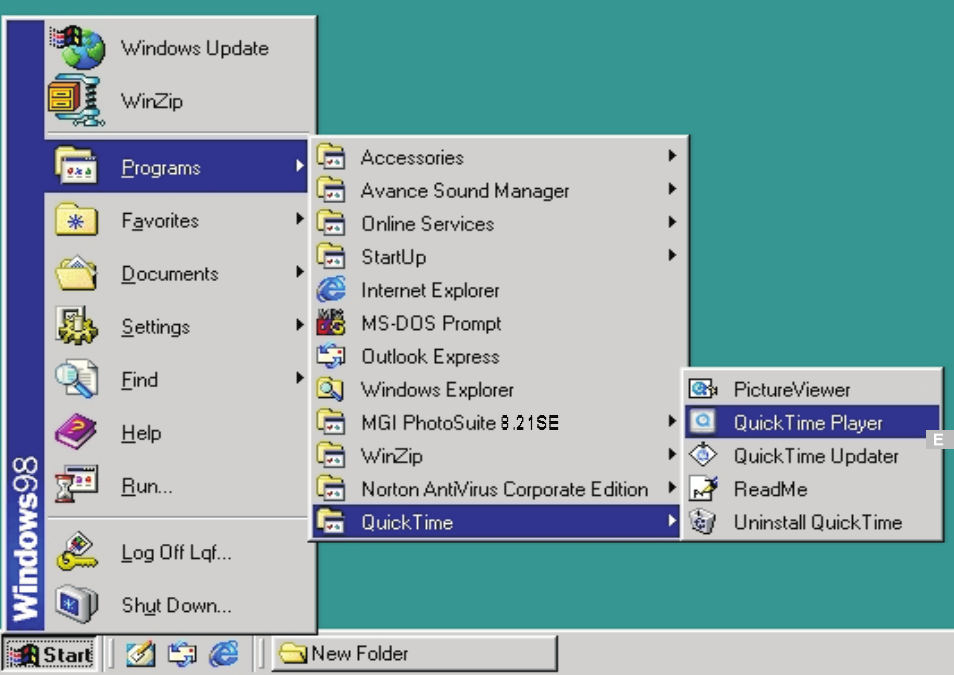Screen dimensions: 954x675
Task: Click the Run hourglass icon
Action: pos(76,485)
